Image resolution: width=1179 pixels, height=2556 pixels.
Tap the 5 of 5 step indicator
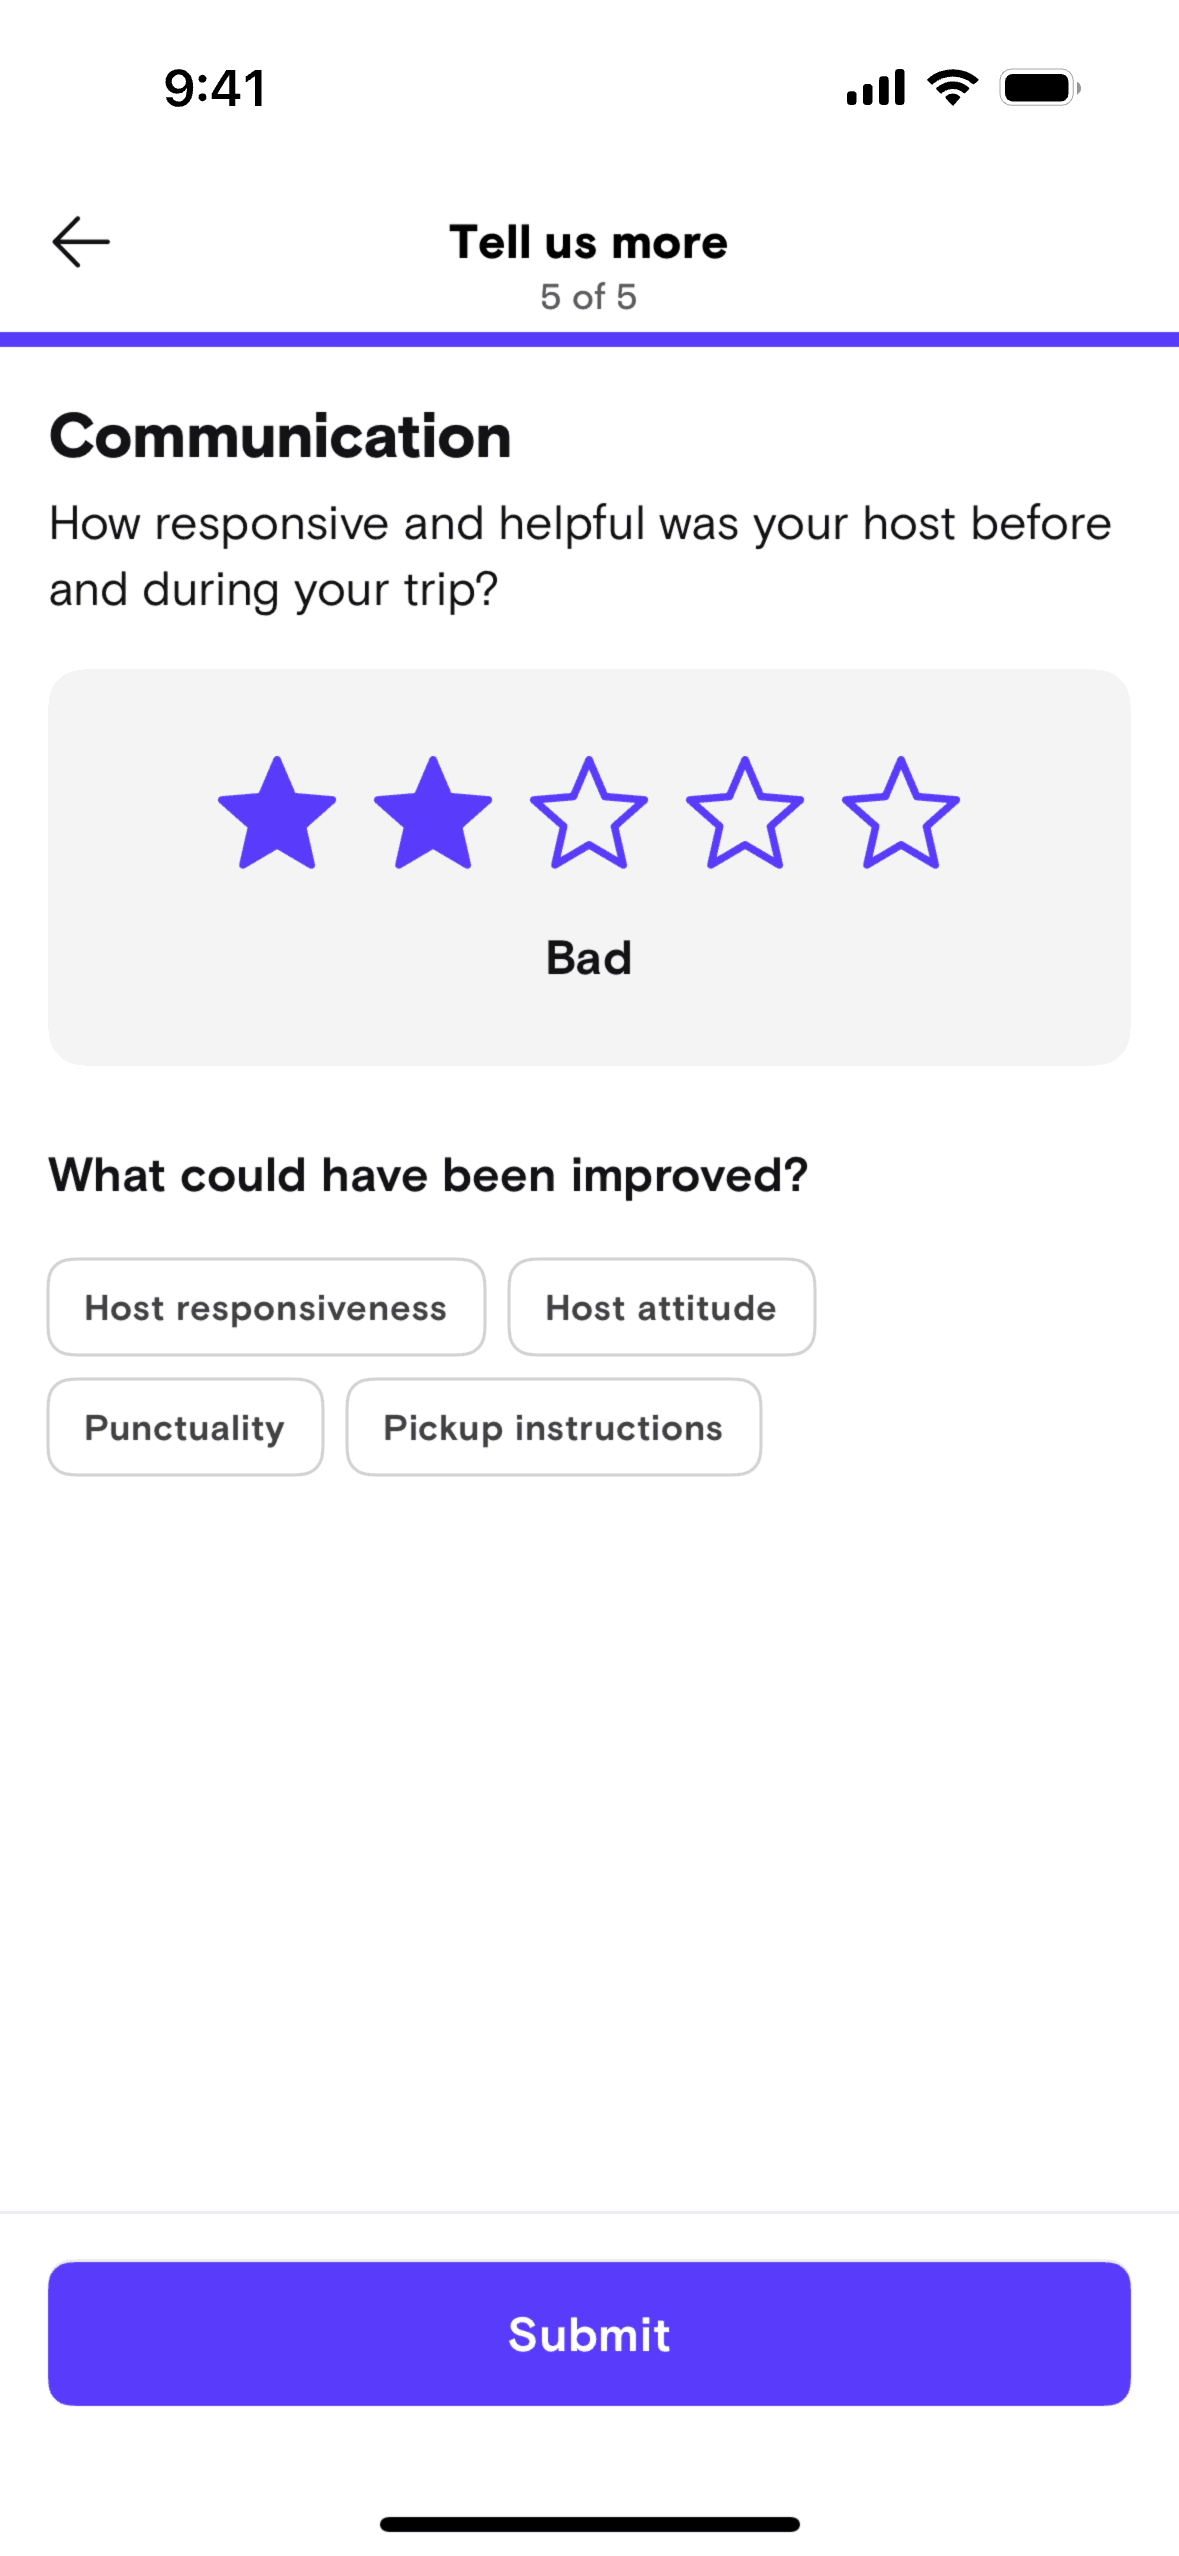pos(589,297)
